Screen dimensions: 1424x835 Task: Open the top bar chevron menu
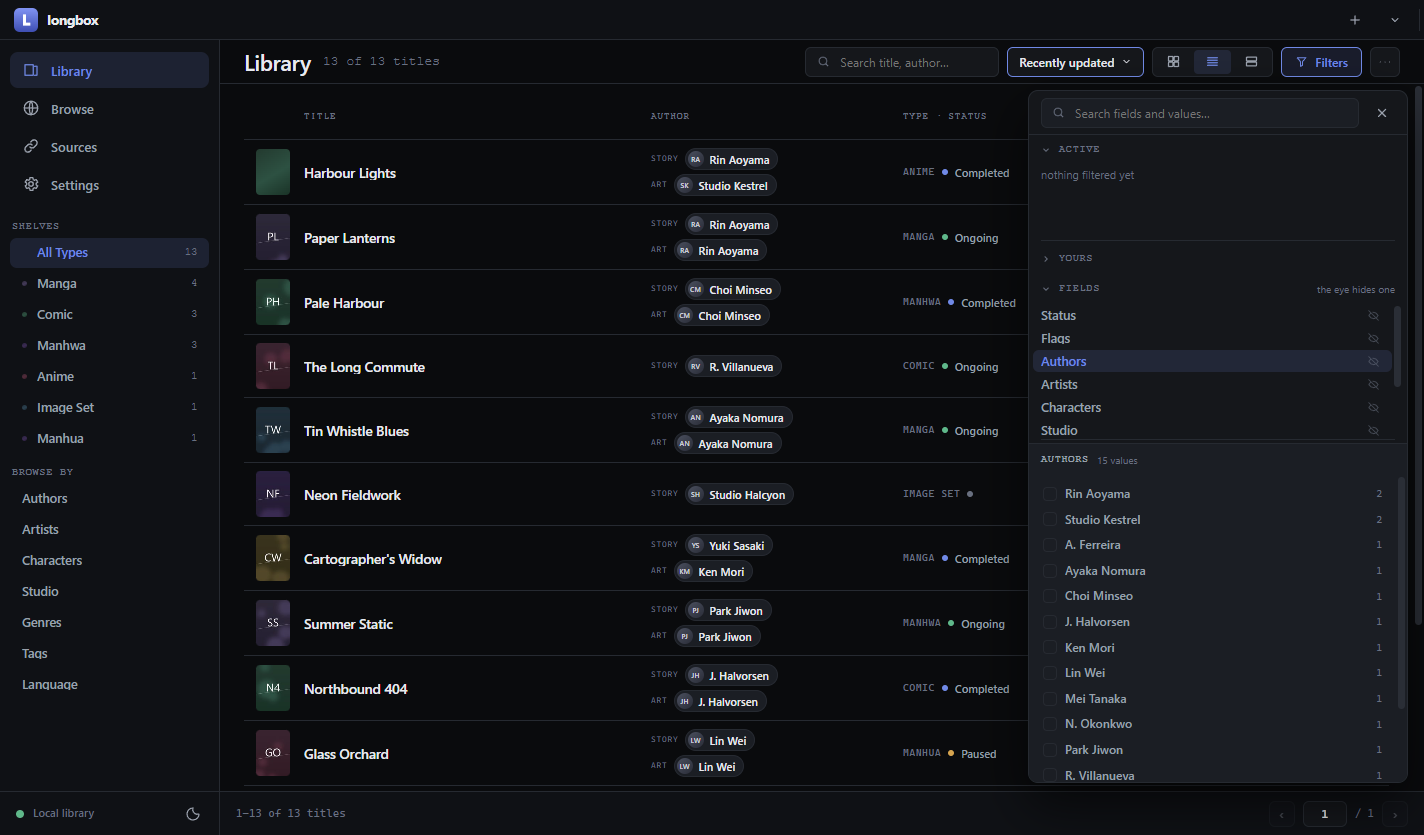tap(1395, 20)
